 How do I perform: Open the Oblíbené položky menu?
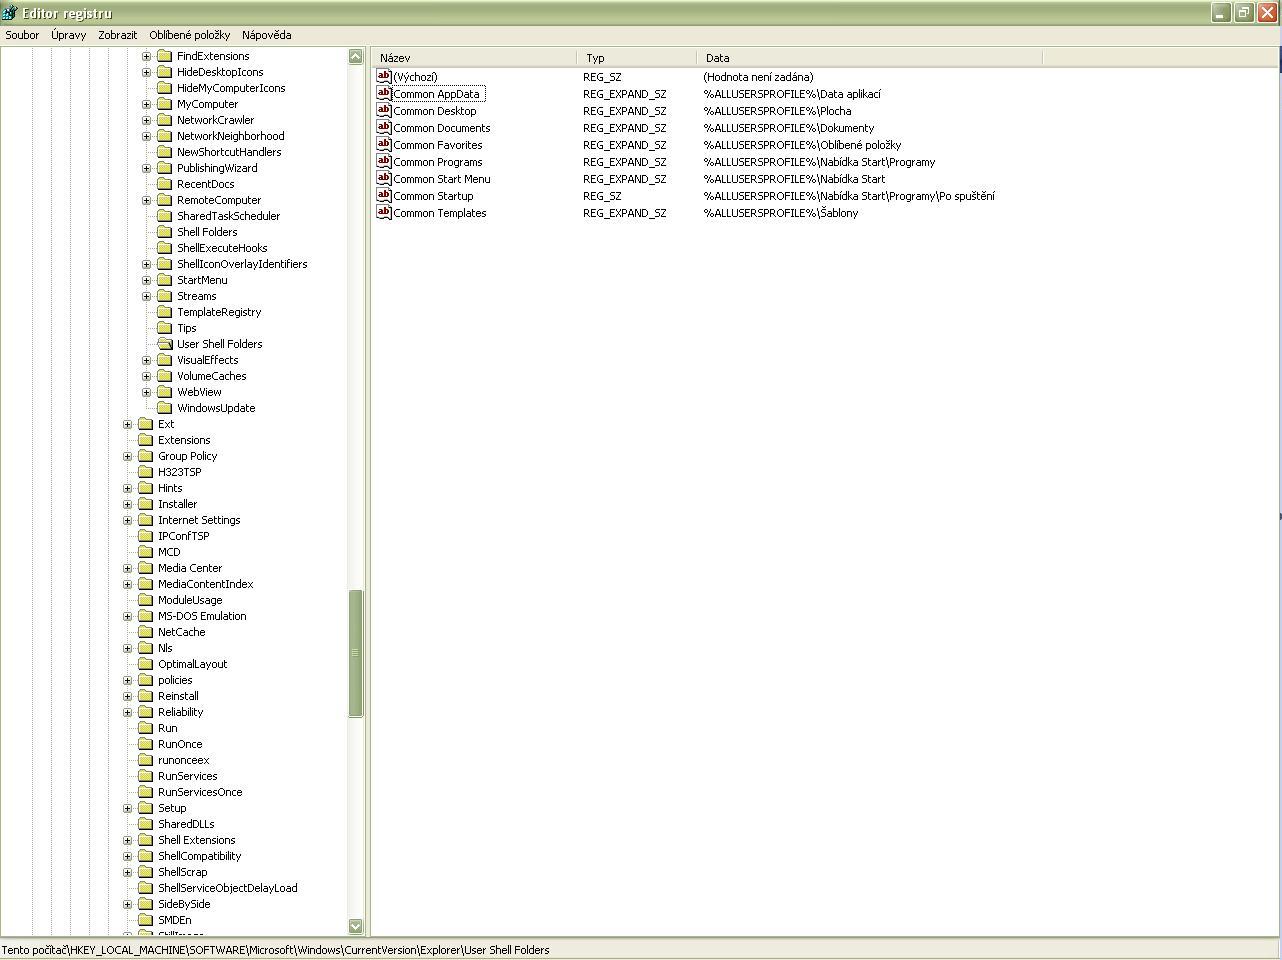tap(190, 35)
